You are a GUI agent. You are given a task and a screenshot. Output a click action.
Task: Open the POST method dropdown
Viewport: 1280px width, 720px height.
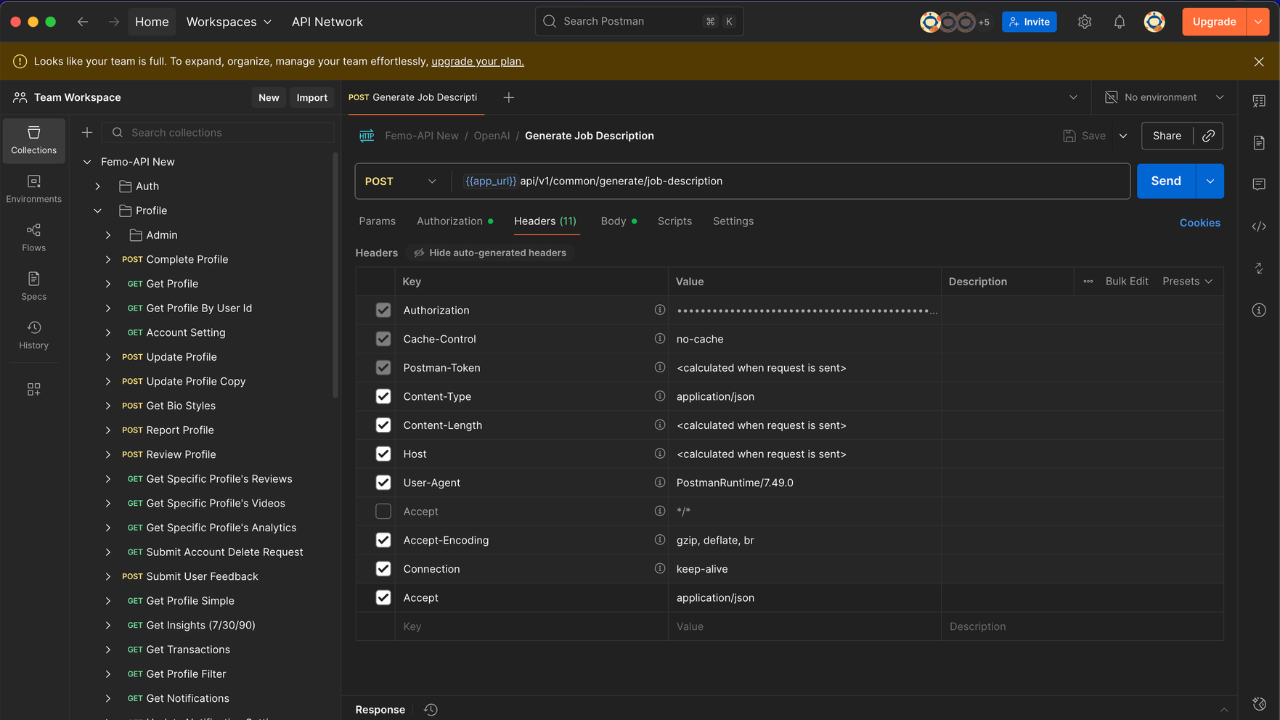pos(402,181)
